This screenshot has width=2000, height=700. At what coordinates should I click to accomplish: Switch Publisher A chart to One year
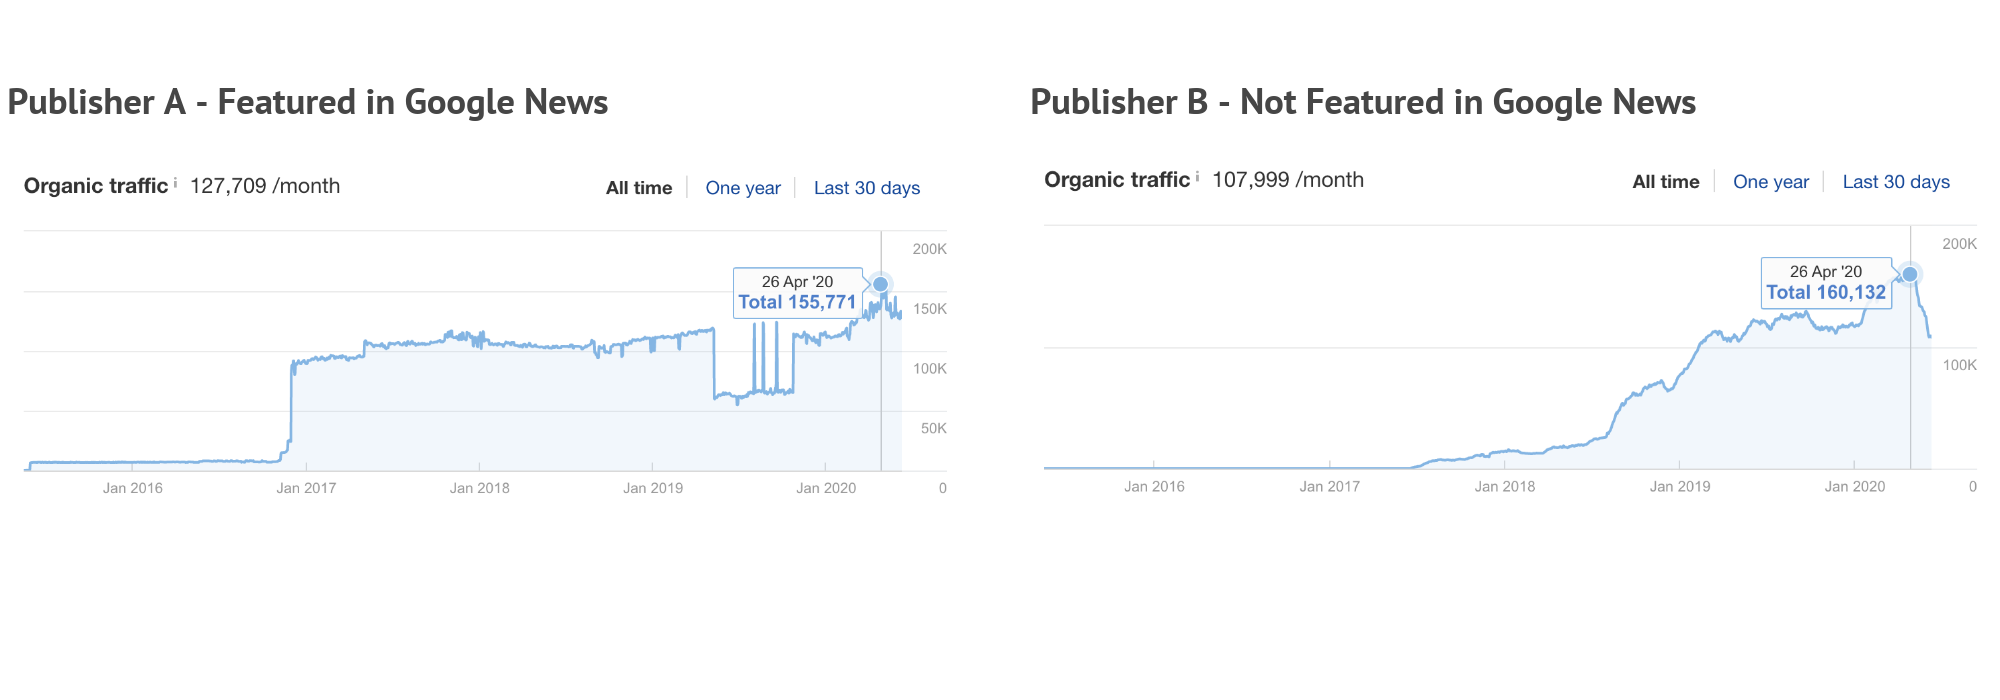[743, 188]
